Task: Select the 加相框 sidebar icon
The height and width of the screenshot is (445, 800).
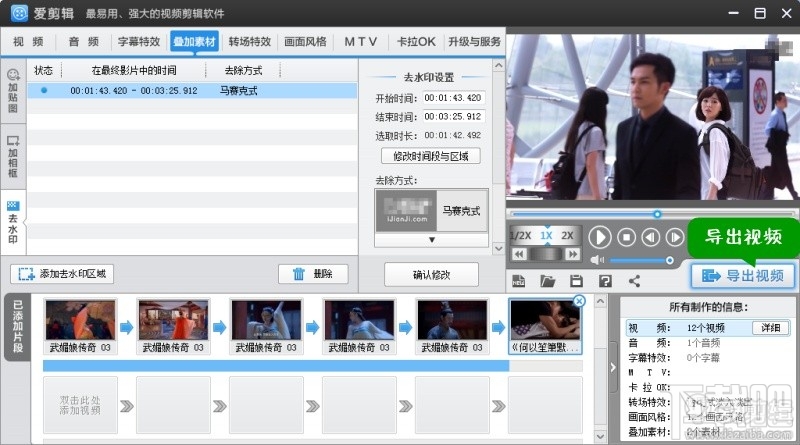Action: (13, 157)
